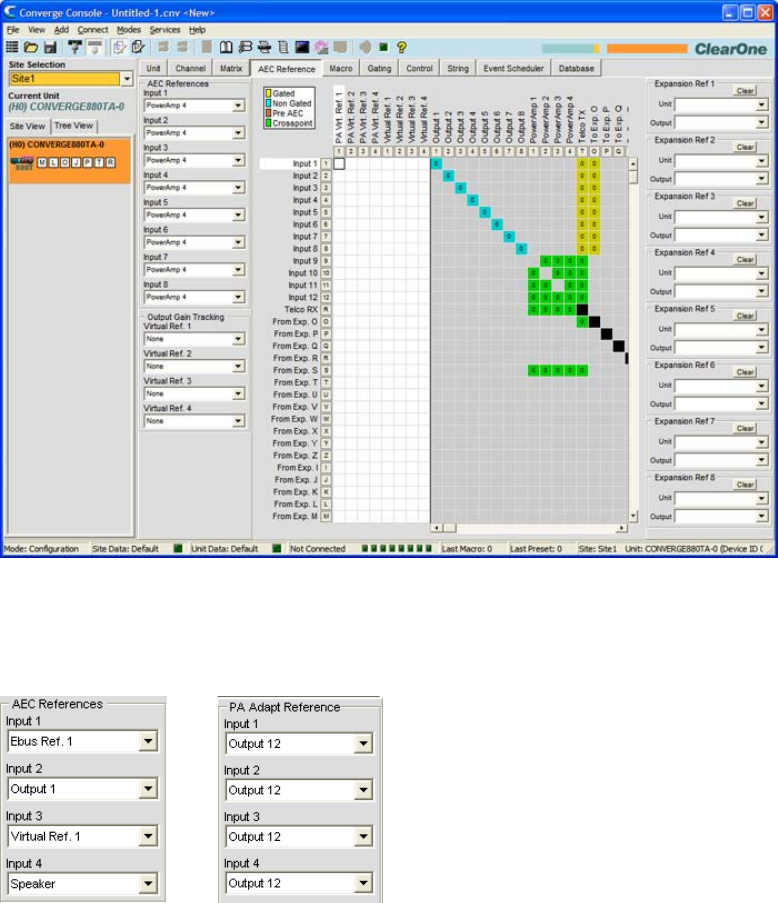778x903 pixels.
Task: Toggle Telco RX to Telco TX black cell
Action: point(582,310)
